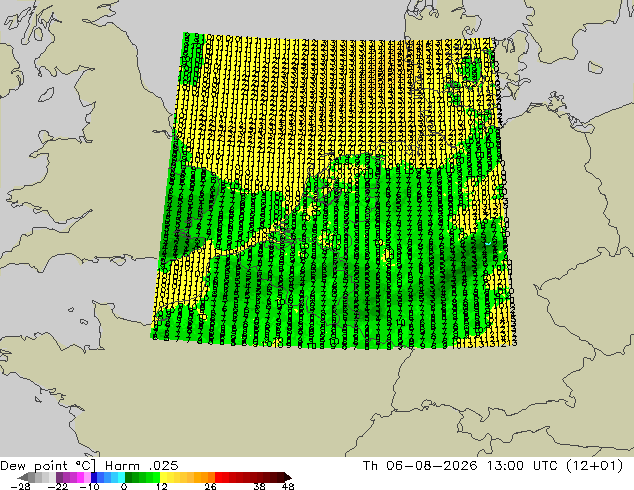The height and width of the screenshot is (490, 634).
Task: Click the cyan legend swatch left of 0
Action: (x=121, y=477)
